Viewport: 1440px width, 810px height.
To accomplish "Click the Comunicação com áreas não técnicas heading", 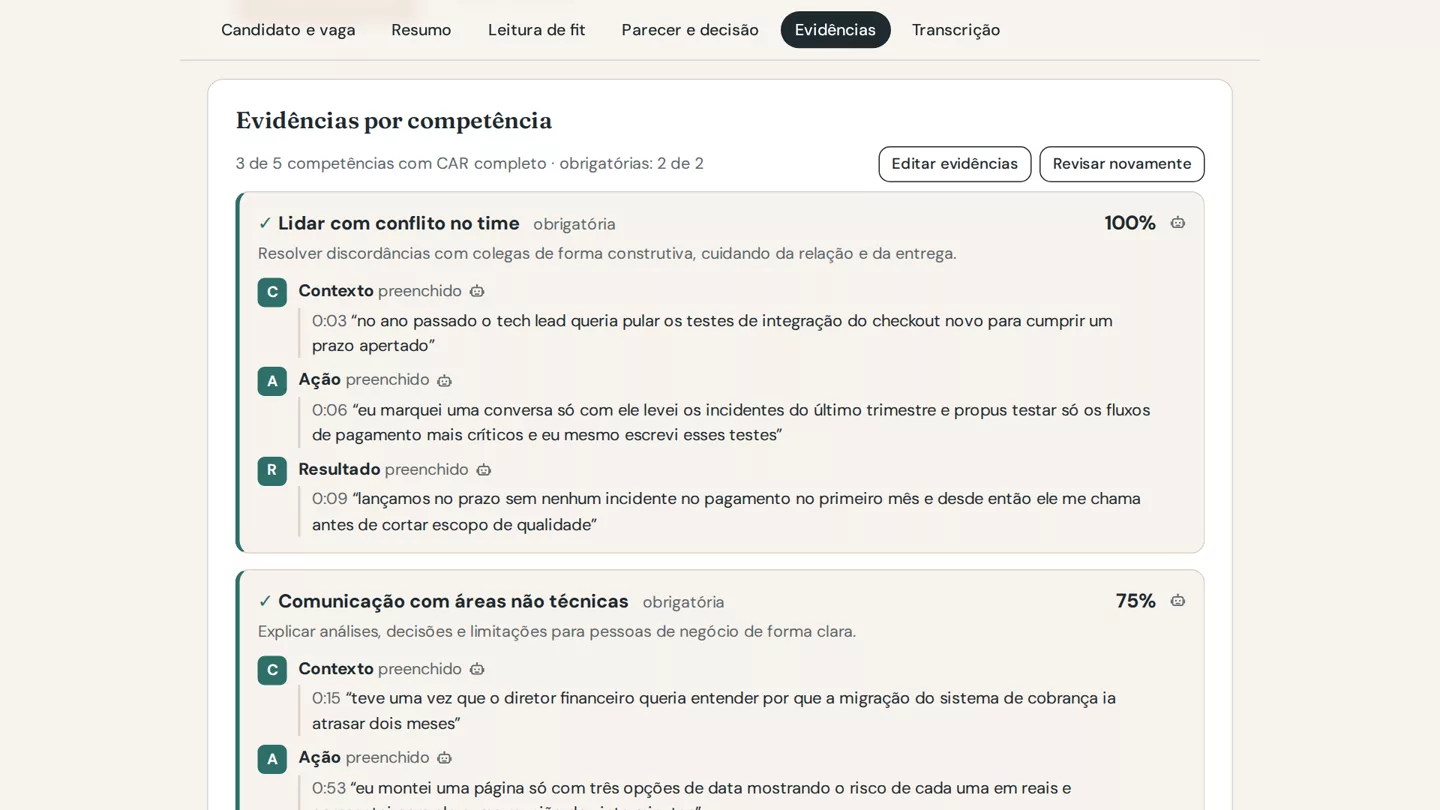I will coord(453,601).
